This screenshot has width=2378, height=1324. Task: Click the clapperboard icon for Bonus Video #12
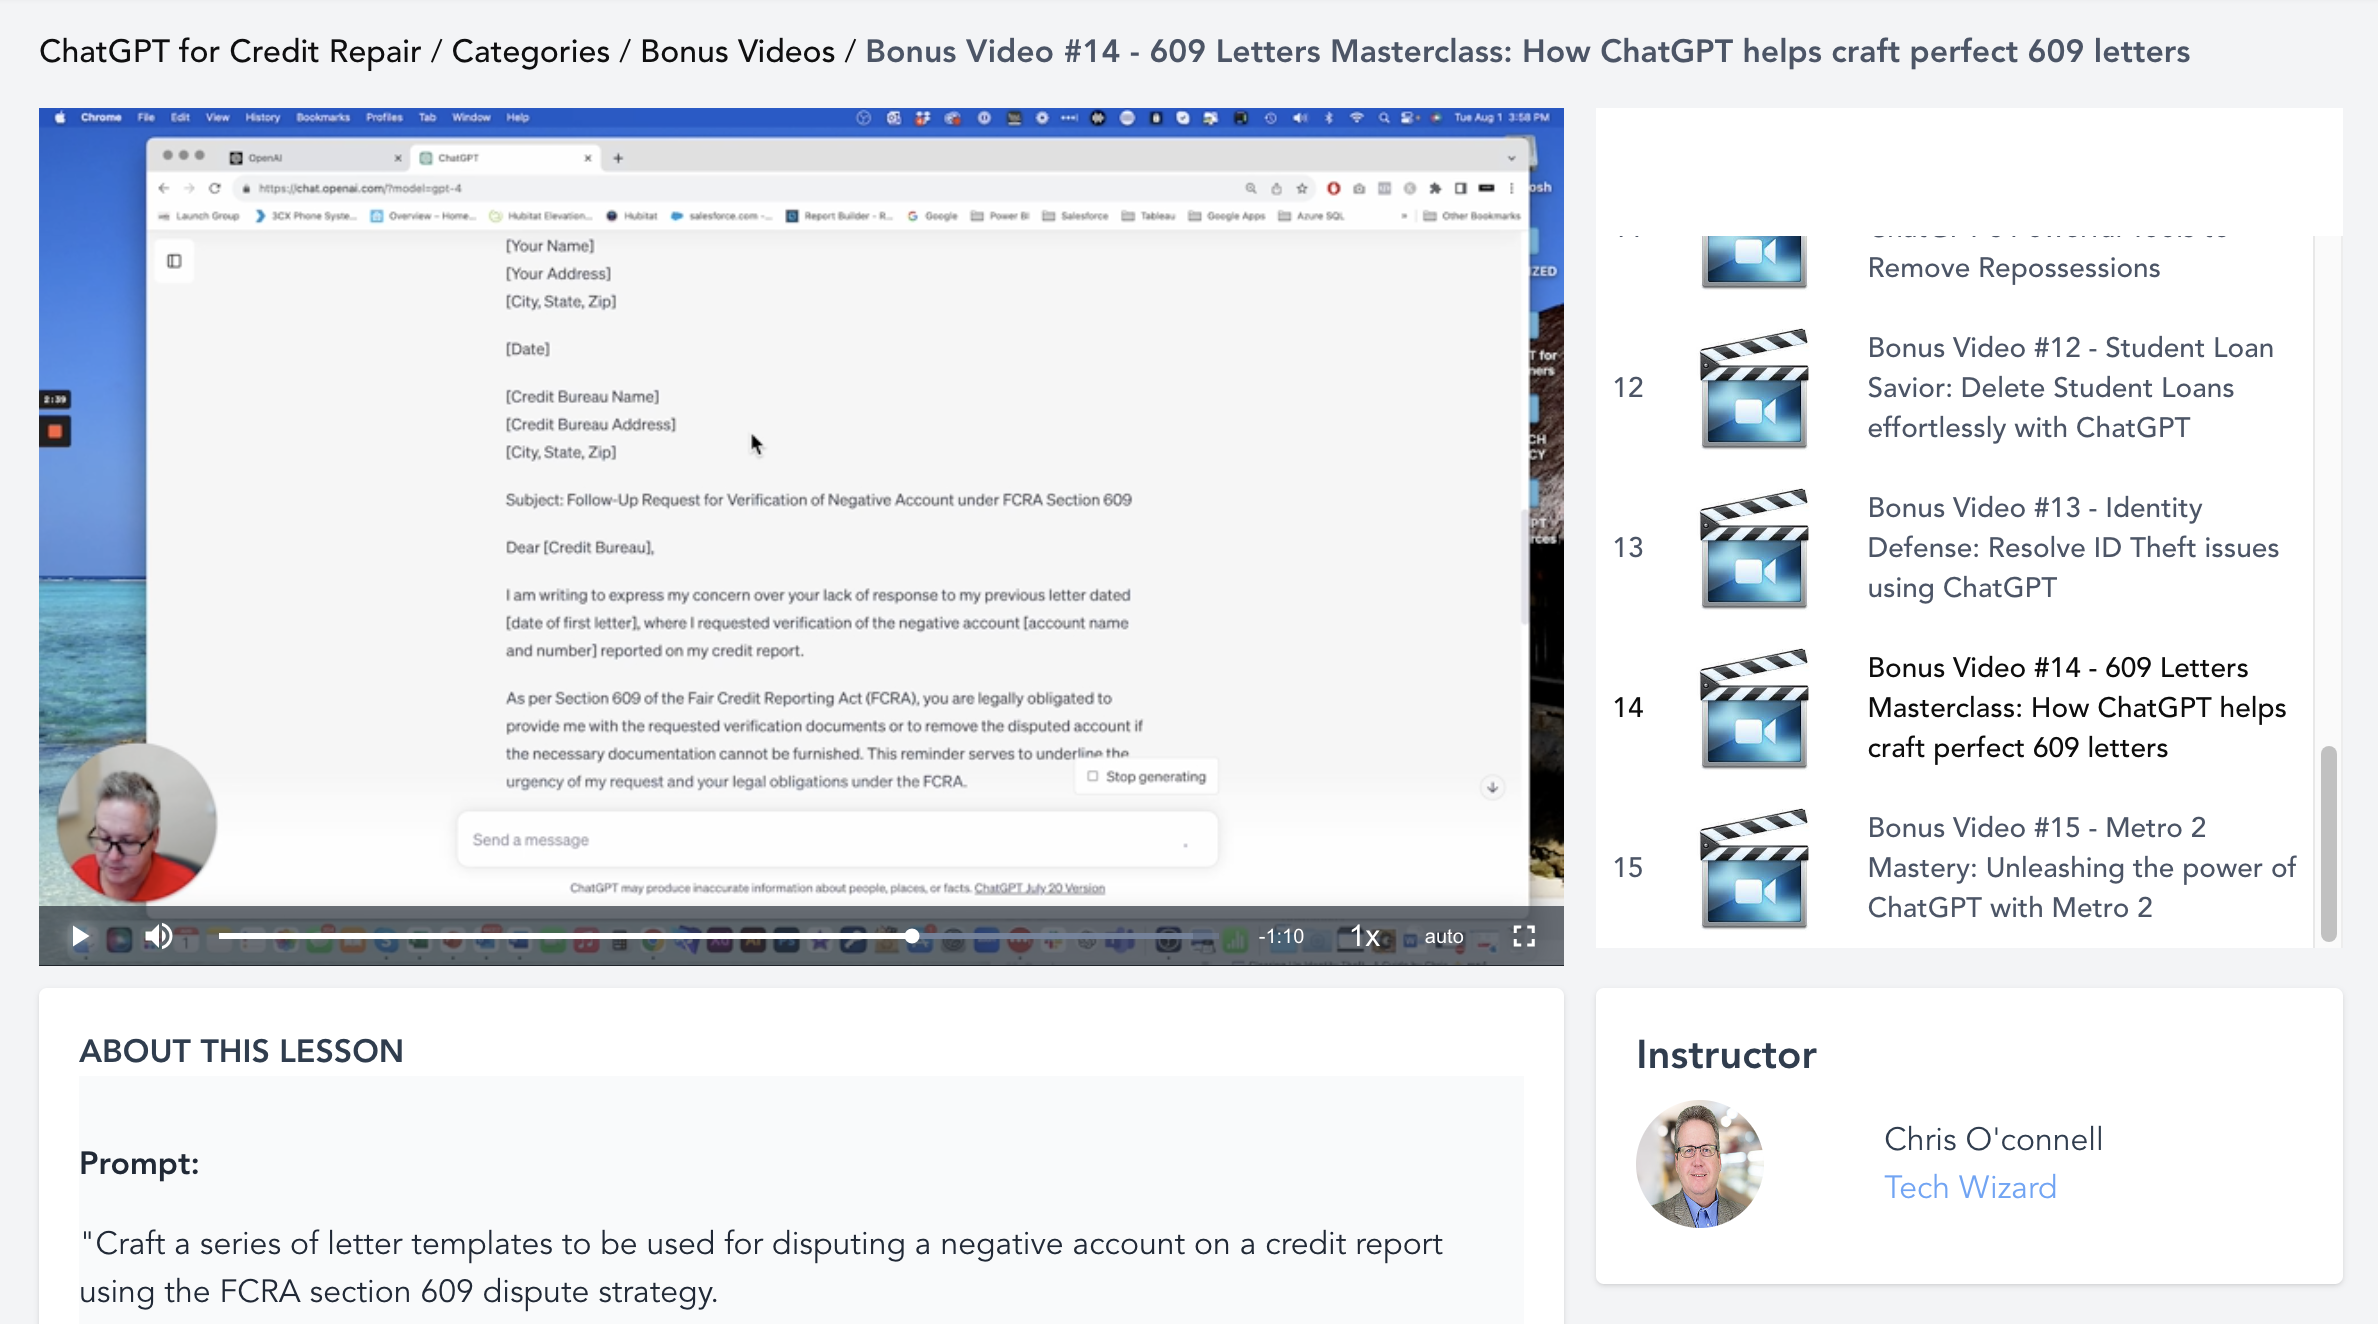click(x=1754, y=388)
